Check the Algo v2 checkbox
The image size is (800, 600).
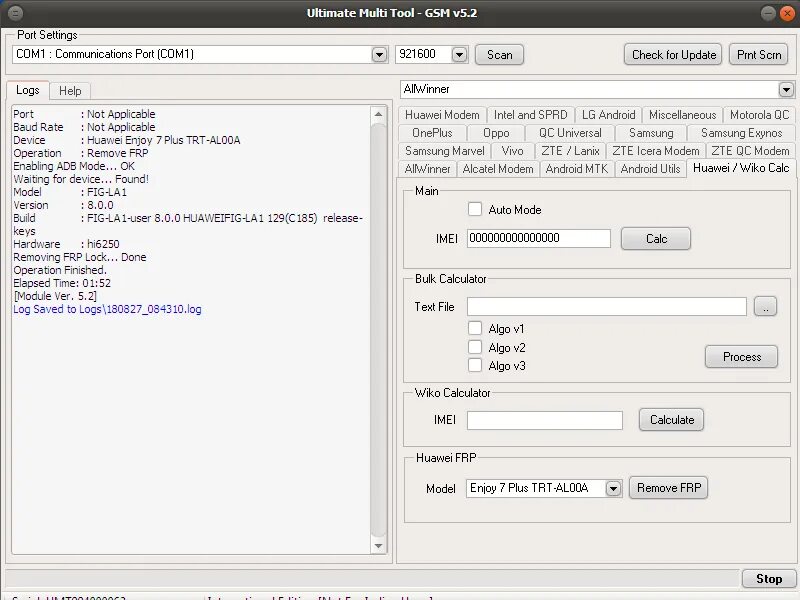(475, 347)
